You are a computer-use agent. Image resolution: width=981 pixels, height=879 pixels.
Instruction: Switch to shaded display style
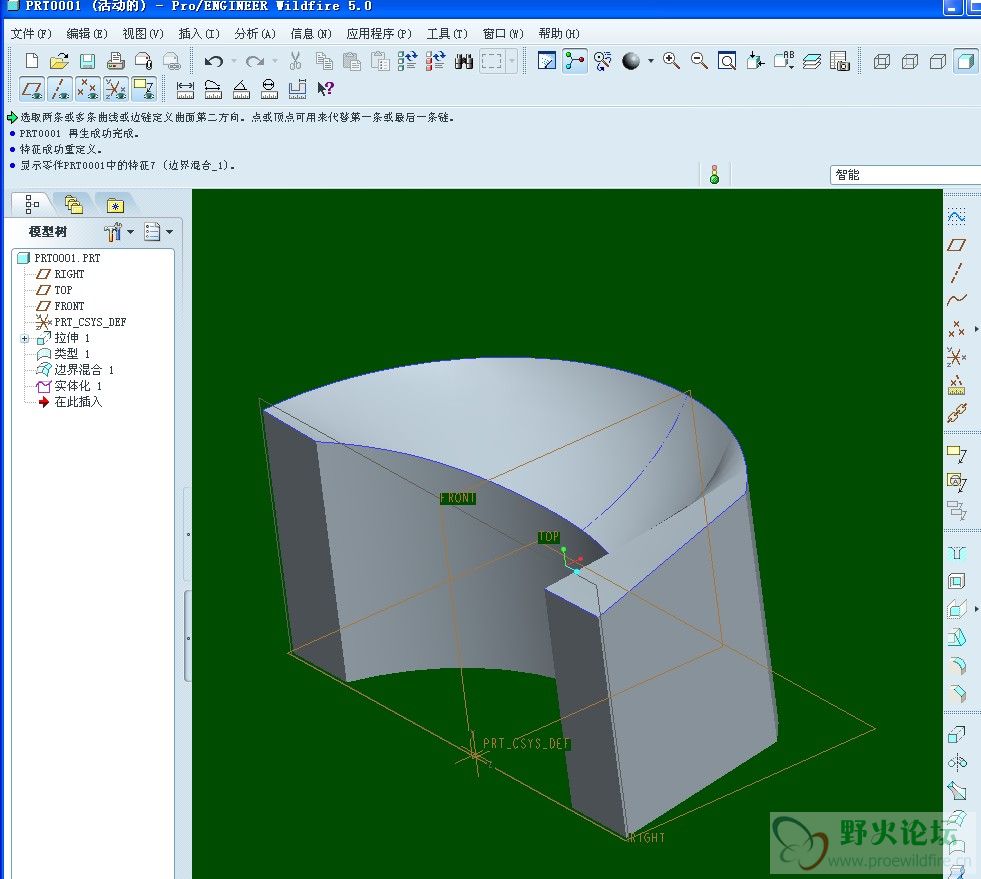[965, 61]
